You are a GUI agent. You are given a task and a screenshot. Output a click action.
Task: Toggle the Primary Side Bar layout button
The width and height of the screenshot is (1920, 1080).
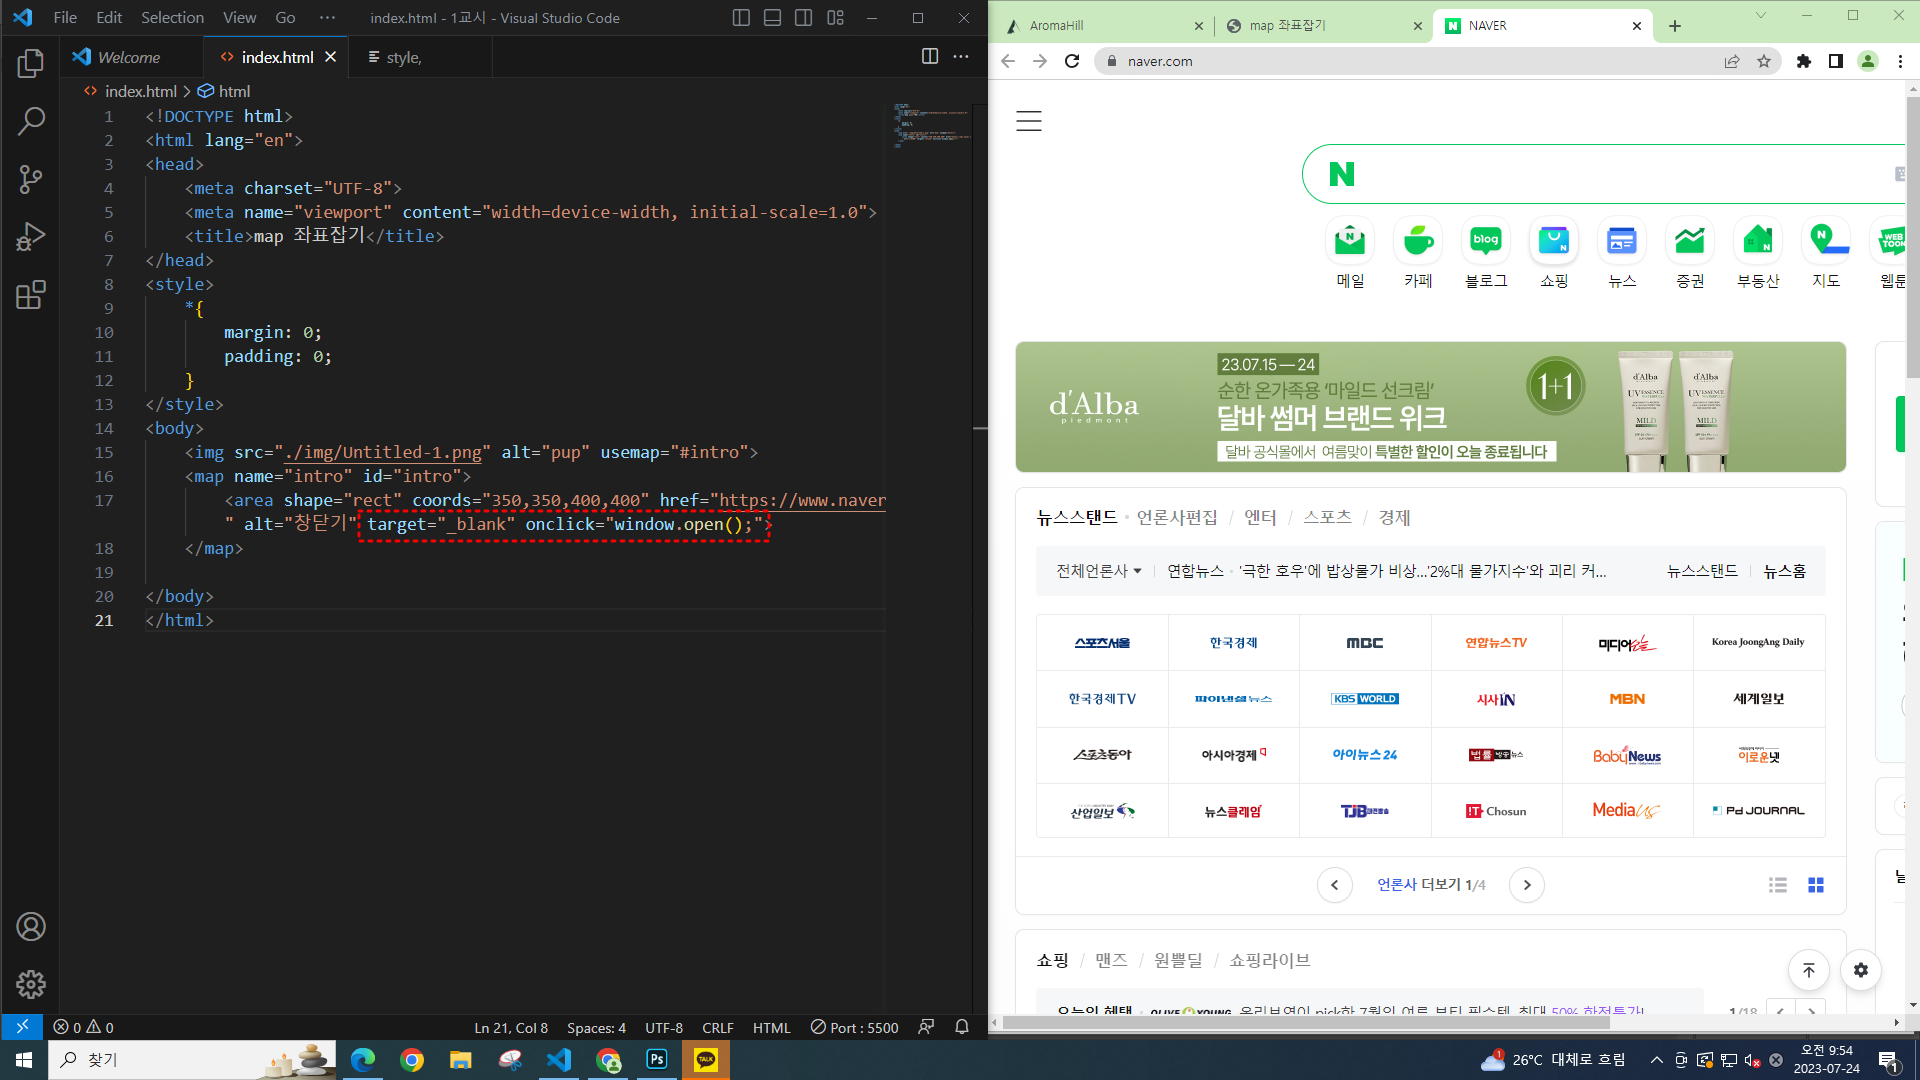click(741, 18)
